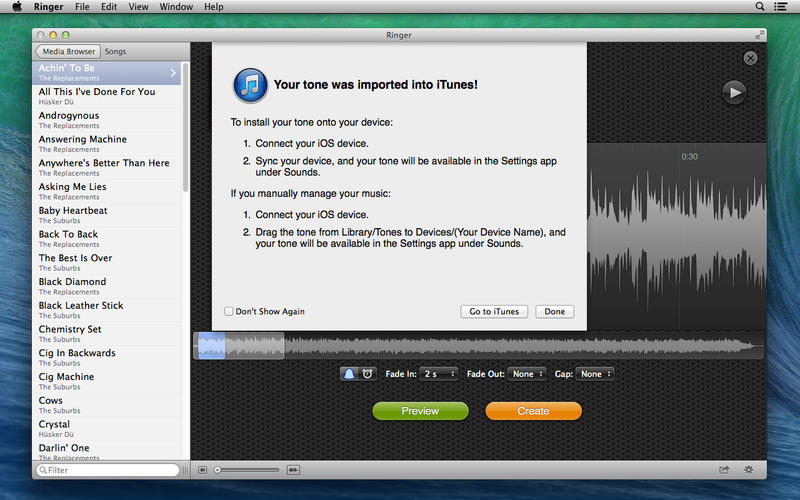Click the large waveform display
Viewport: 800px width, 500px height.
click(677, 237)
